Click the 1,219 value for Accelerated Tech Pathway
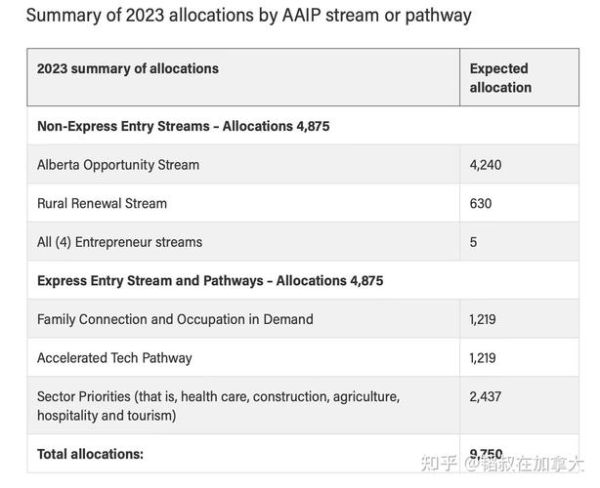The height and width of the screenshot is (488, 600). tap(485, 358)
